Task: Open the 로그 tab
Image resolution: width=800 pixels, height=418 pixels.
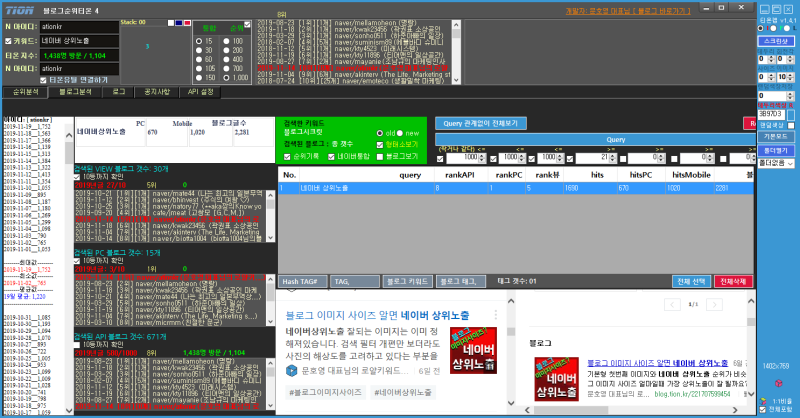Action: click(x=118, y=92)
